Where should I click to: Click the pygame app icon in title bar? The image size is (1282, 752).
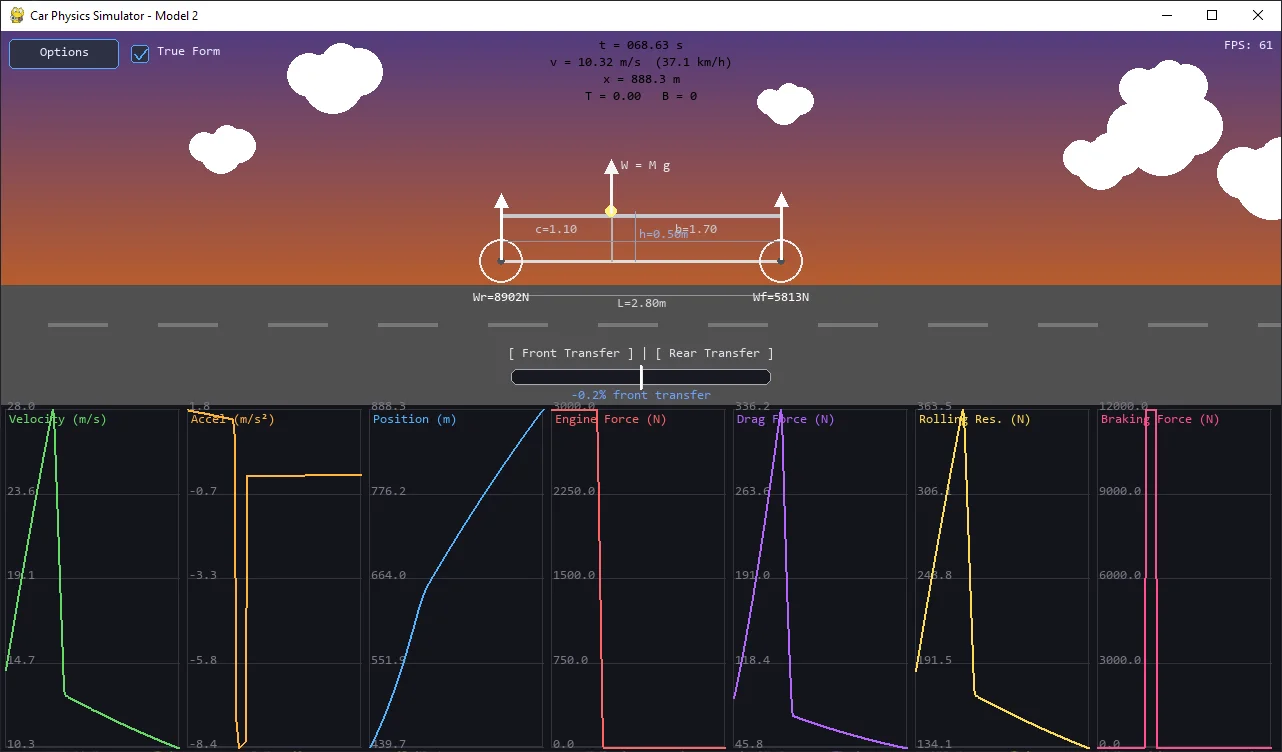point(16,15)
